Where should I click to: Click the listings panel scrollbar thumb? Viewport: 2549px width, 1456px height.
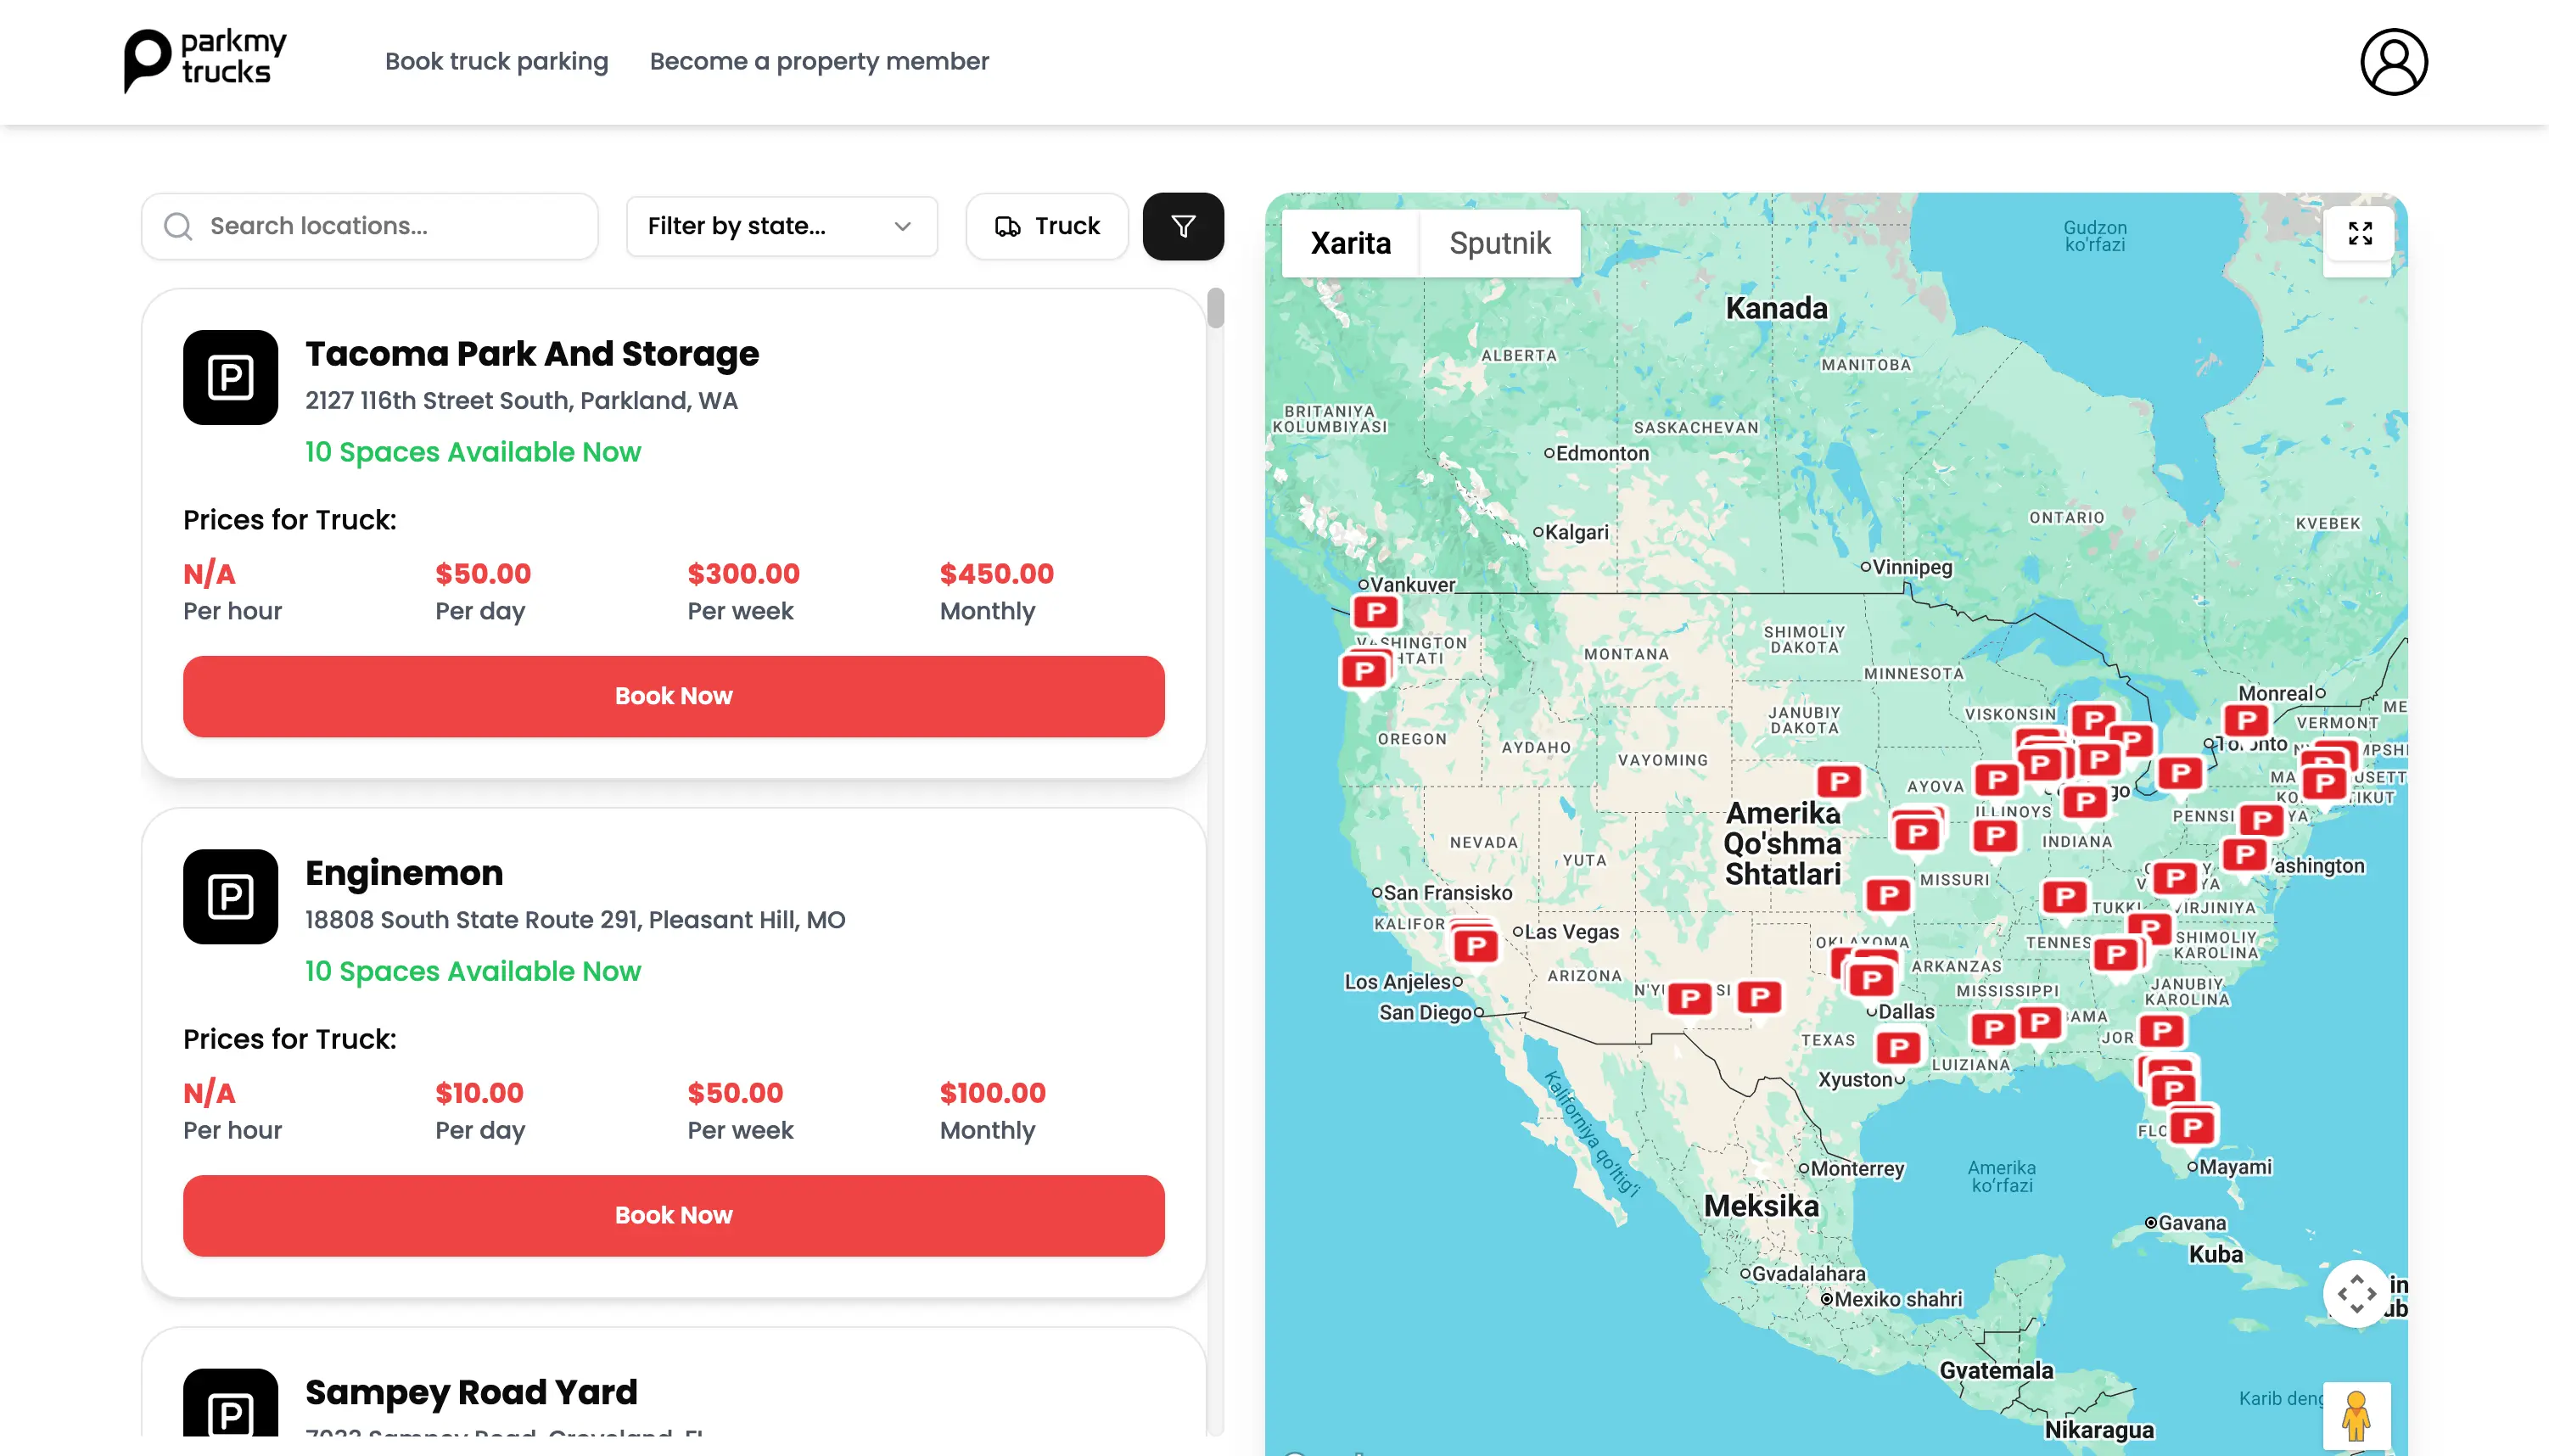tap(1215, 308)
